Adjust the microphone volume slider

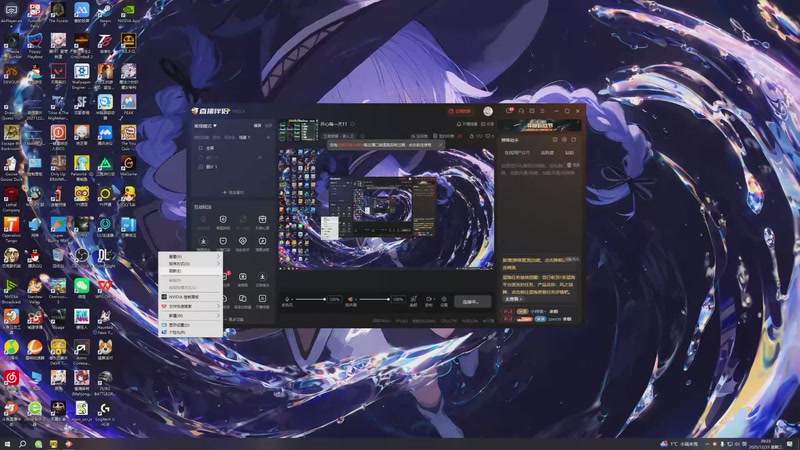click(310, 299)
